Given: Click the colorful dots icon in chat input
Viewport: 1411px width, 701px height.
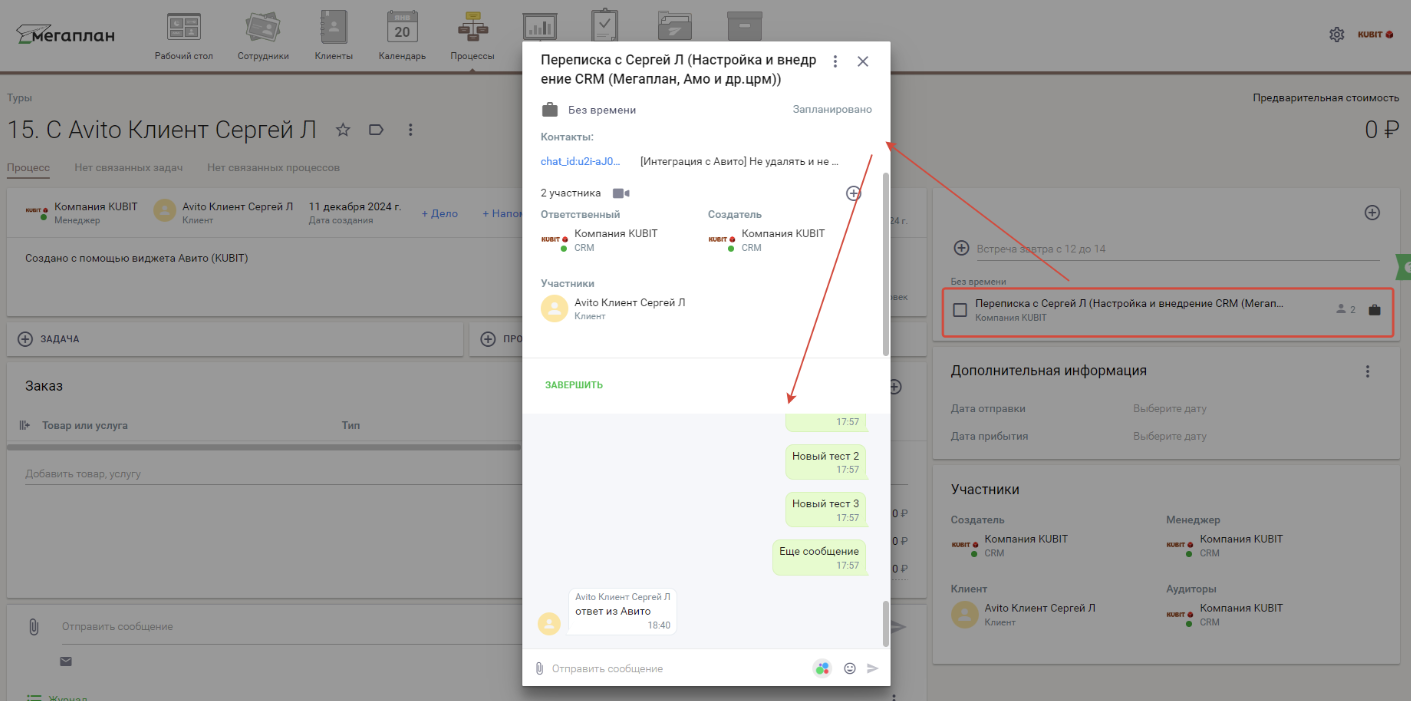Looking at the screenshot, I should (x=822, y=668).
